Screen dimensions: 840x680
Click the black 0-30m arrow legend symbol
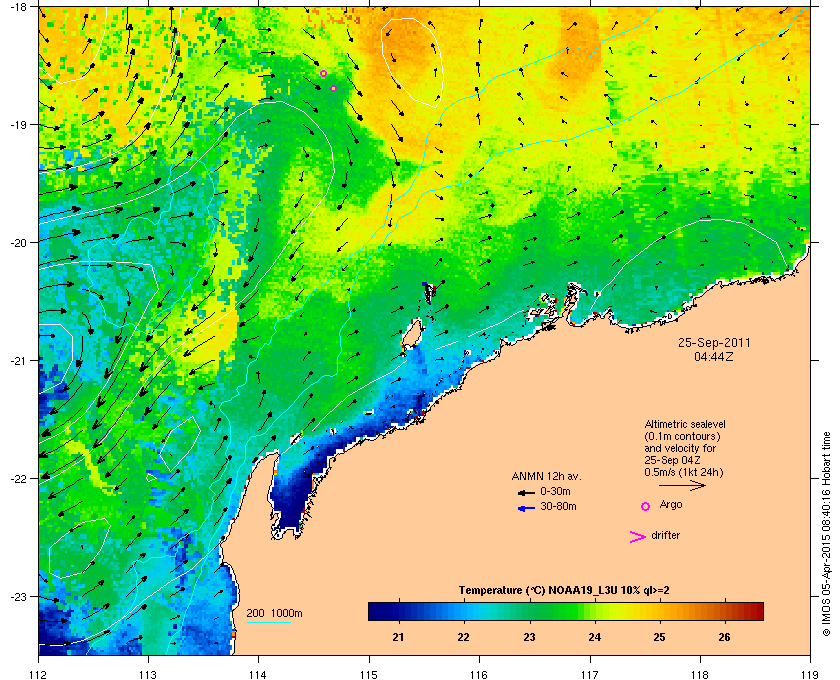point(526,492)
